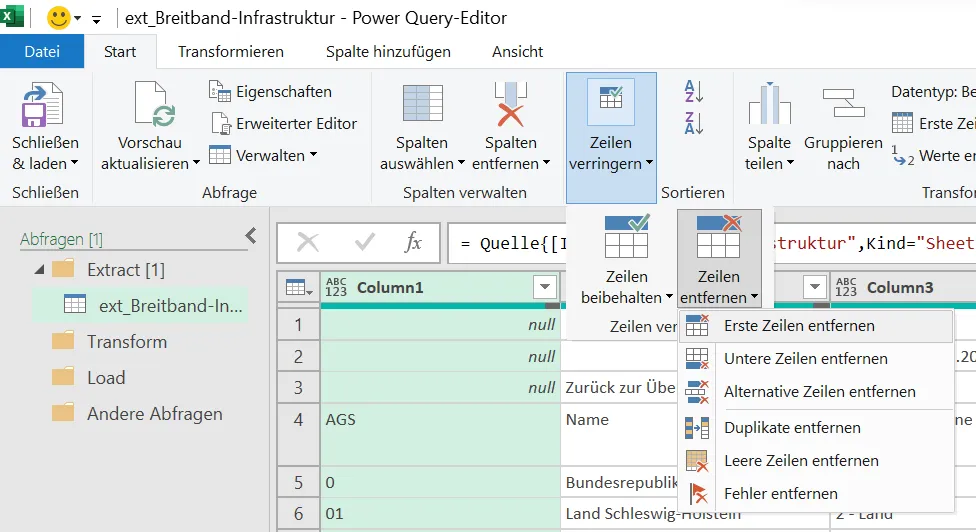Cancel the formula with the X icon

coord(308,242)
